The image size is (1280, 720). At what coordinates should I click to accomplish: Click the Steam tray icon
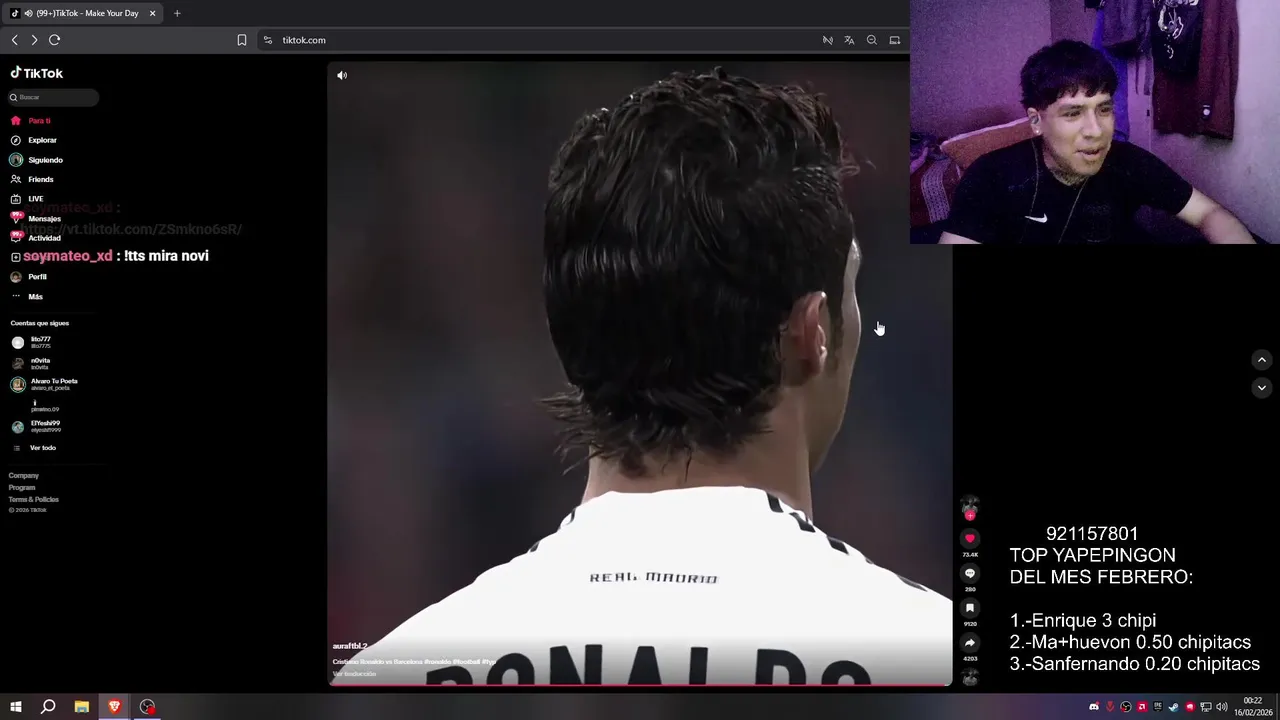coord(1174,707)
